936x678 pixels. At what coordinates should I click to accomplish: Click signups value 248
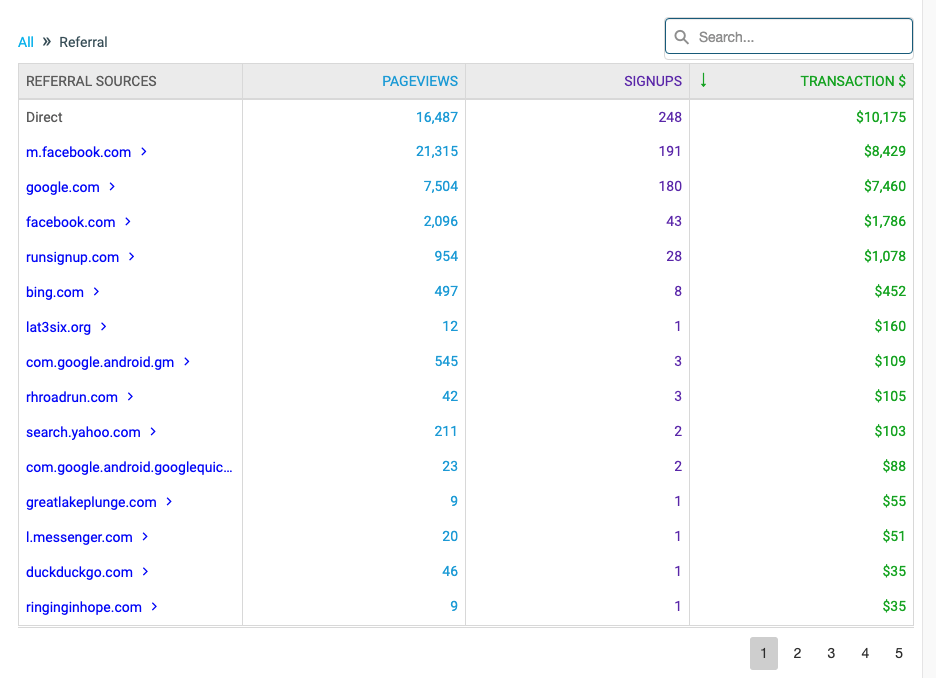pyautogui.click(x=670, y=117)
